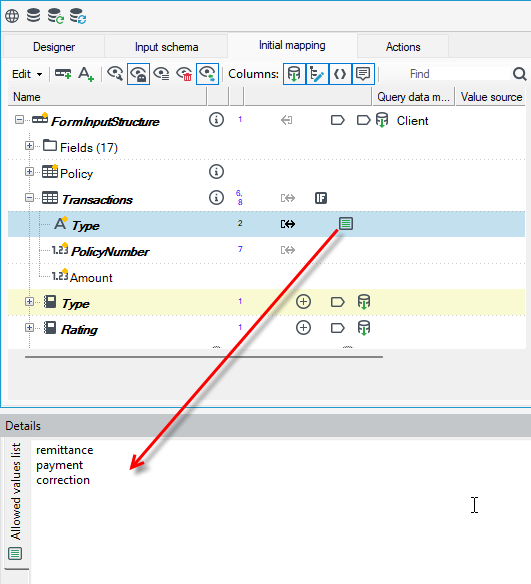
Task: Expand the Policy table node
Action: click(29, 172)
